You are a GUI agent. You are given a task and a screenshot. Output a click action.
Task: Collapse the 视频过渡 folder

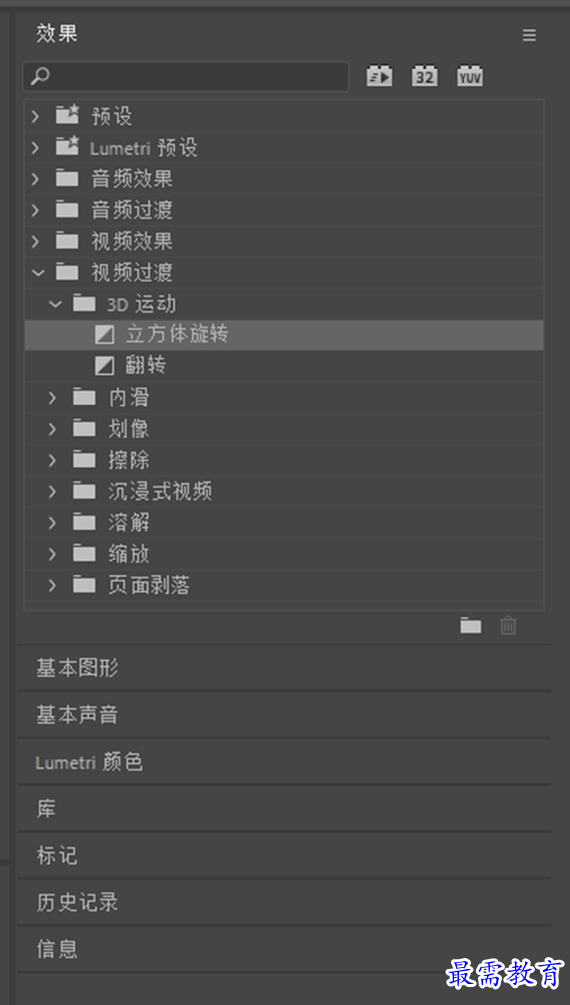(38, 272)
